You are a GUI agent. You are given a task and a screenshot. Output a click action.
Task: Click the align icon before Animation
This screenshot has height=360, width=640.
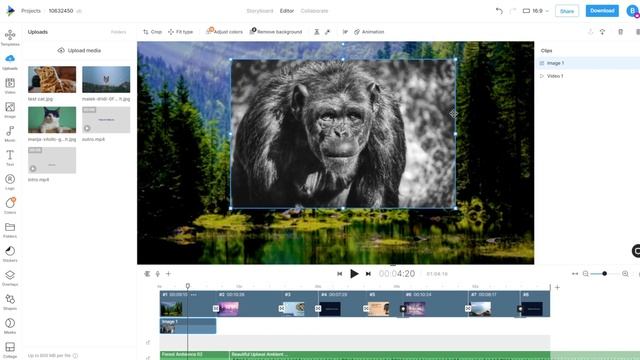coord(345,32)
